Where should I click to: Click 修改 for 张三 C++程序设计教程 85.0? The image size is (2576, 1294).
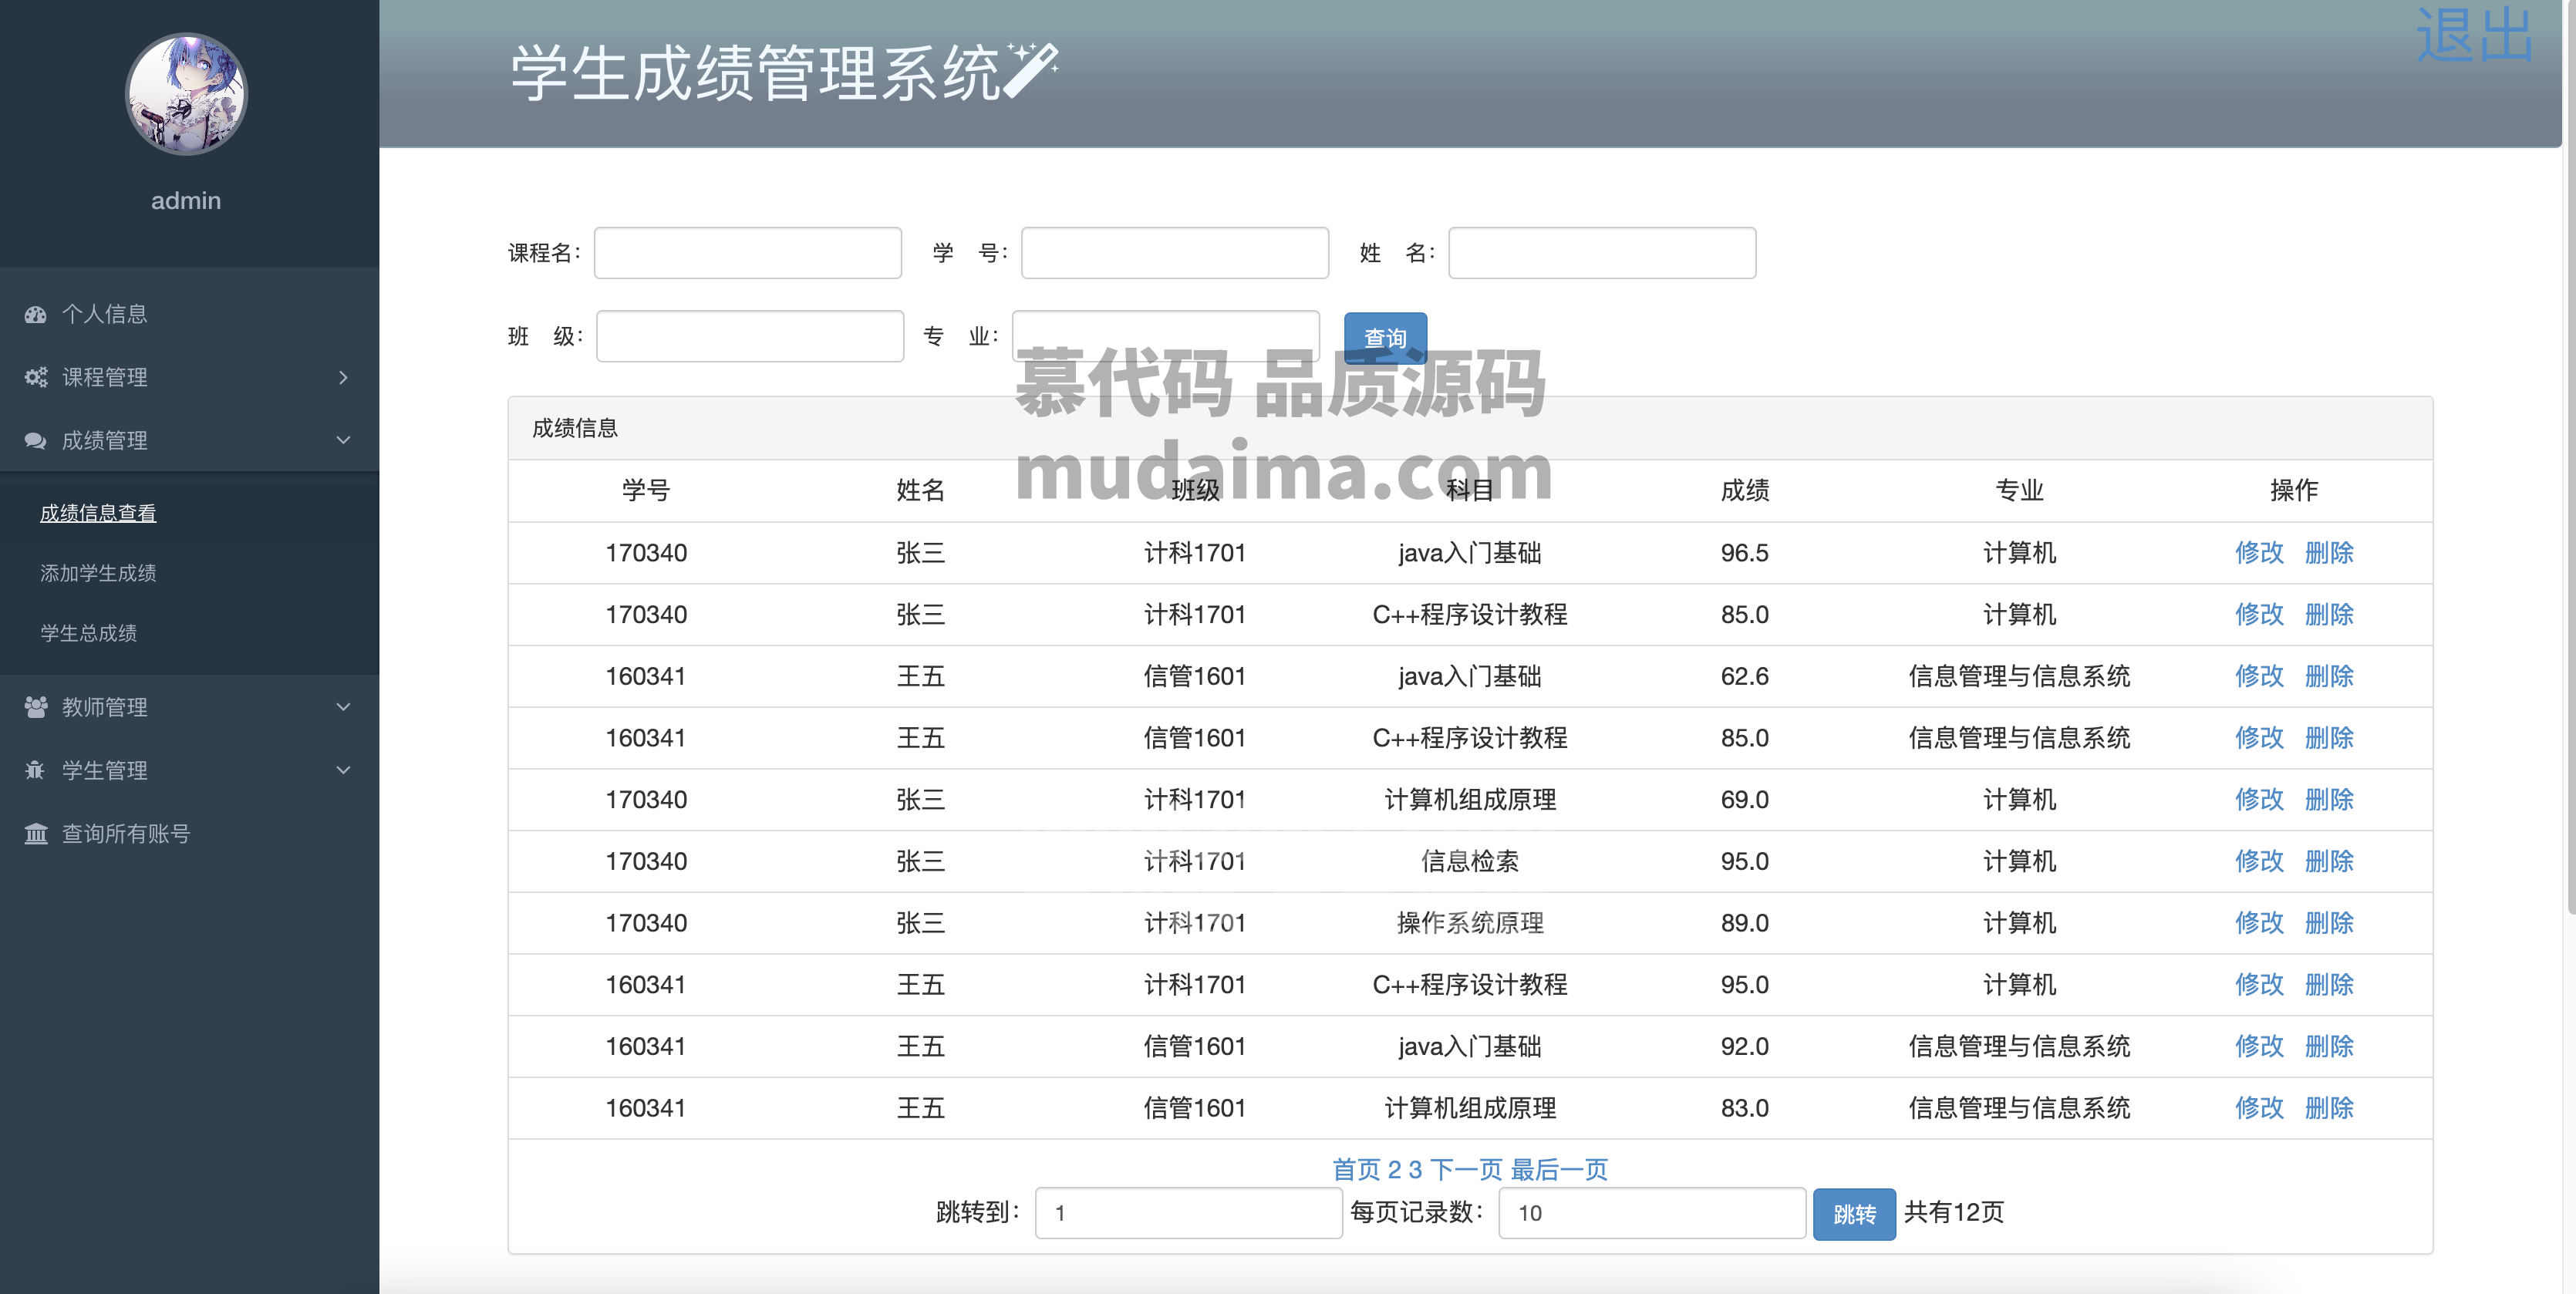point(2259,614)
